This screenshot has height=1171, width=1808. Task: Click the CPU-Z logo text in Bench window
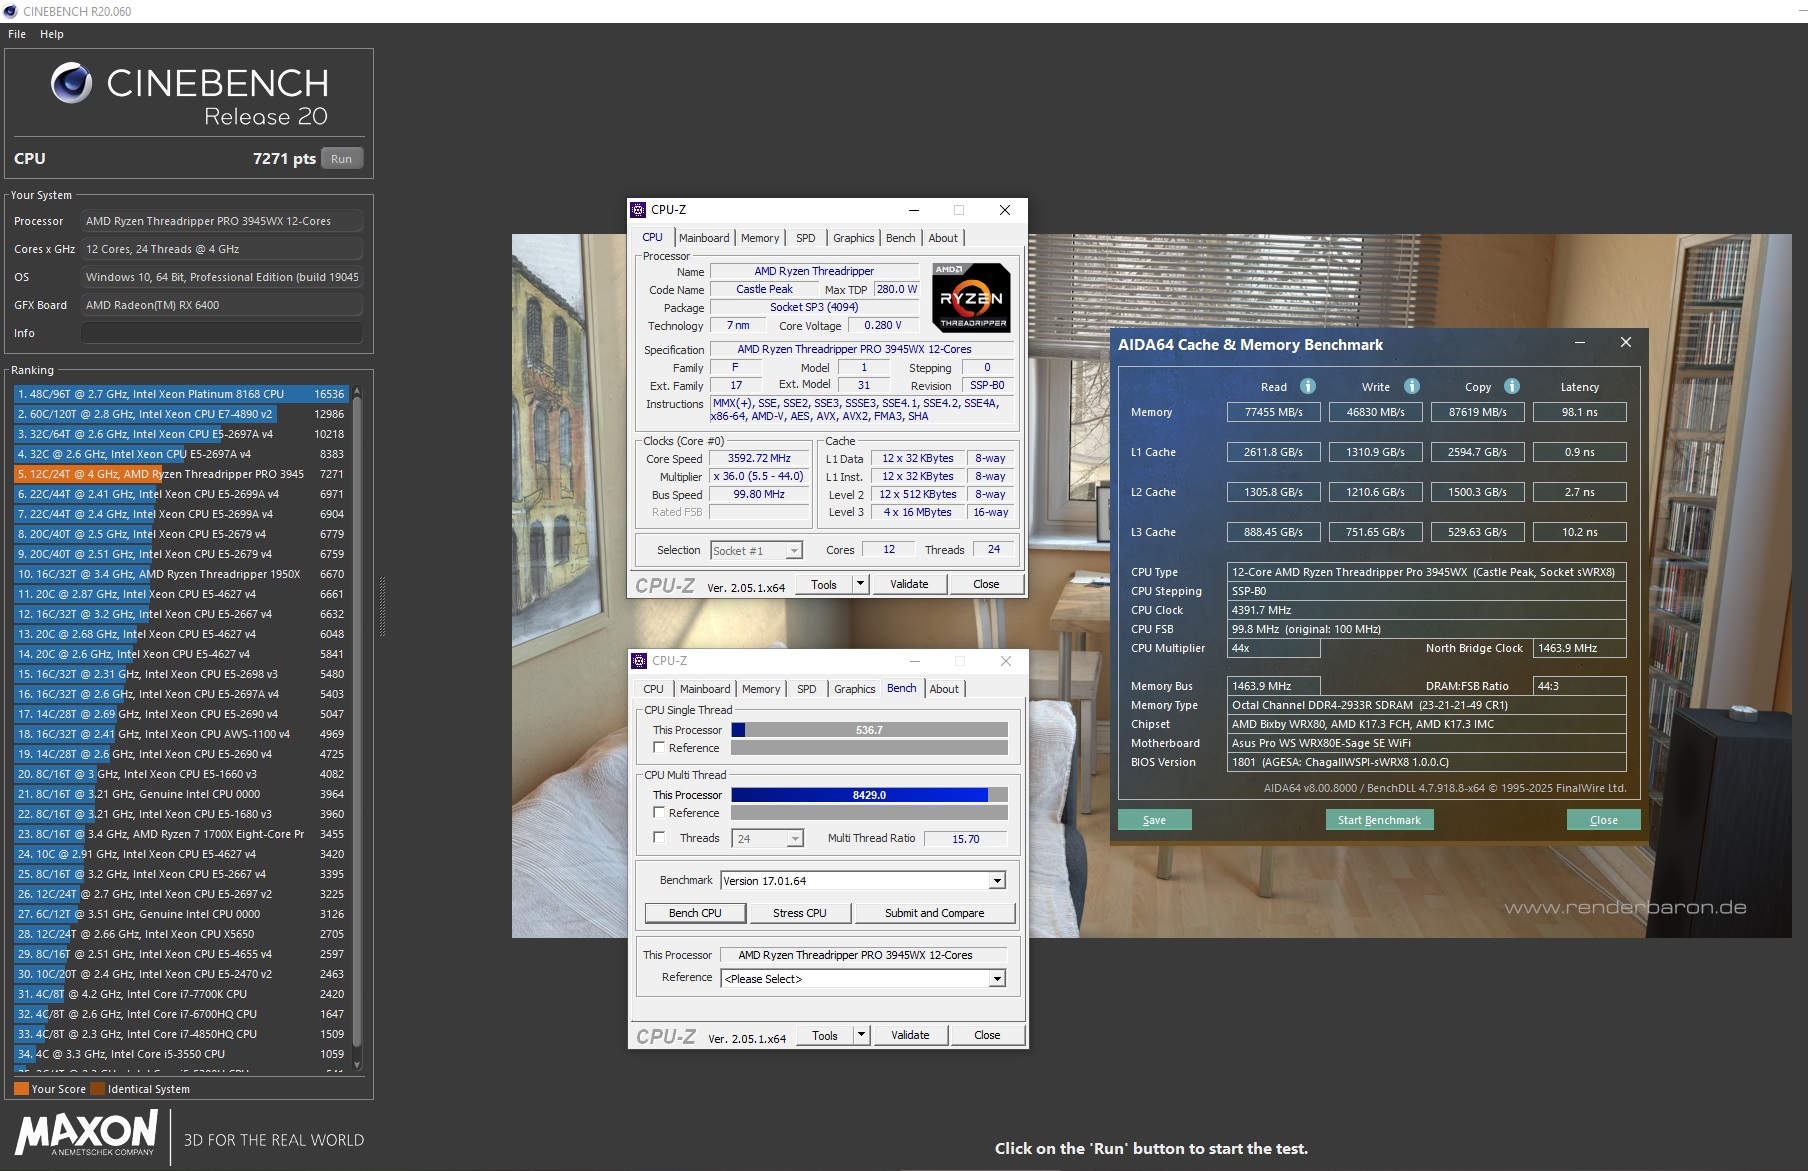coord(666,1037)
